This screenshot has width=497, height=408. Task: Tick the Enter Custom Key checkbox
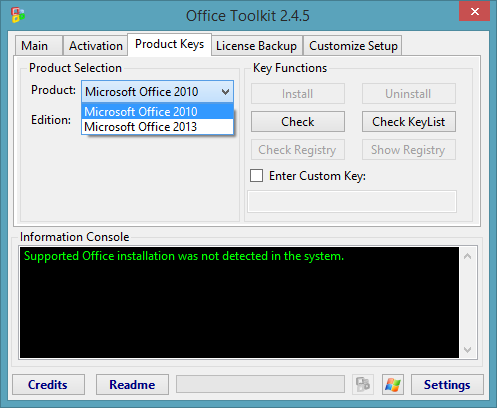256,175
